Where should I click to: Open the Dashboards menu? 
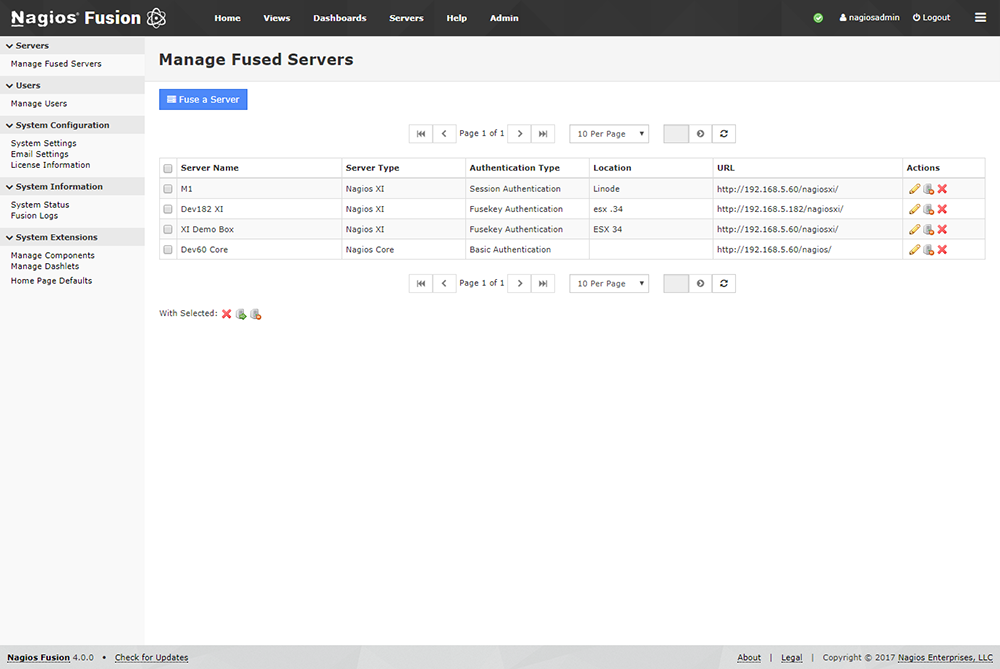[x=340, y=18]
